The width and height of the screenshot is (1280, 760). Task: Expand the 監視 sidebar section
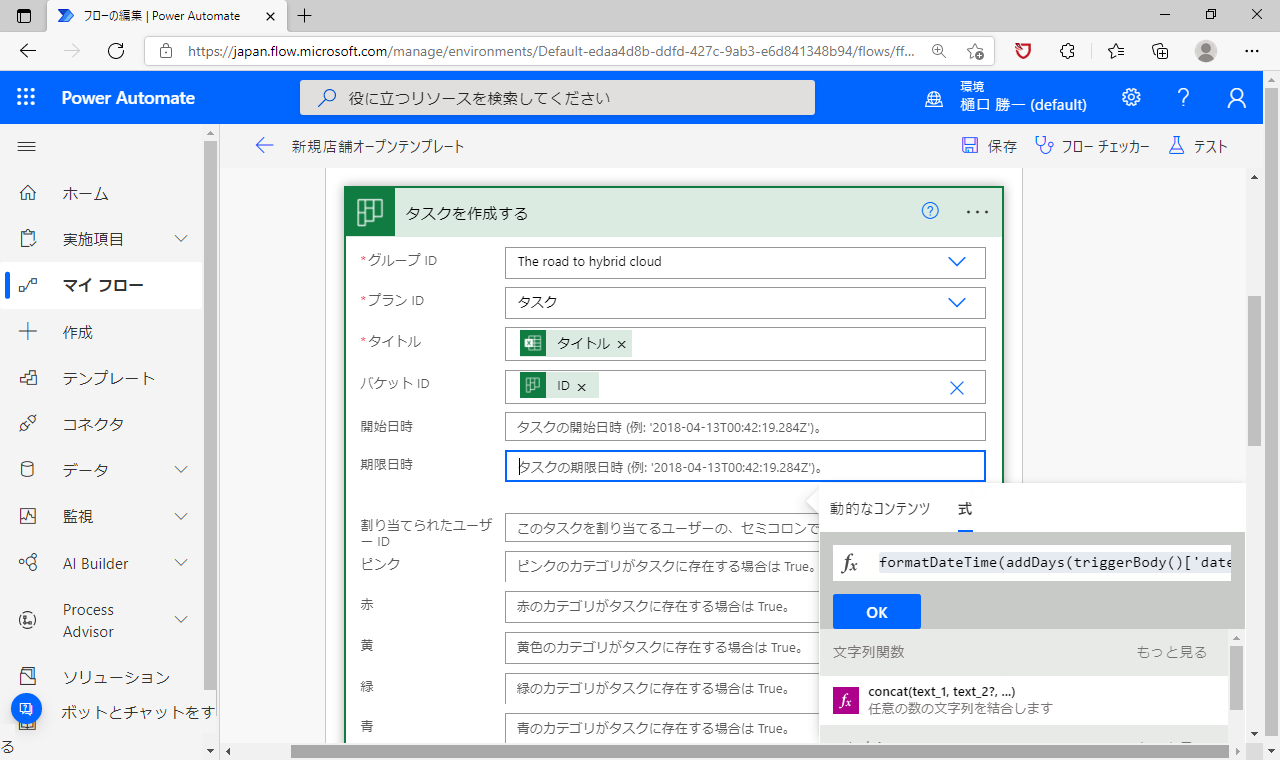click(x=181, y=516)
